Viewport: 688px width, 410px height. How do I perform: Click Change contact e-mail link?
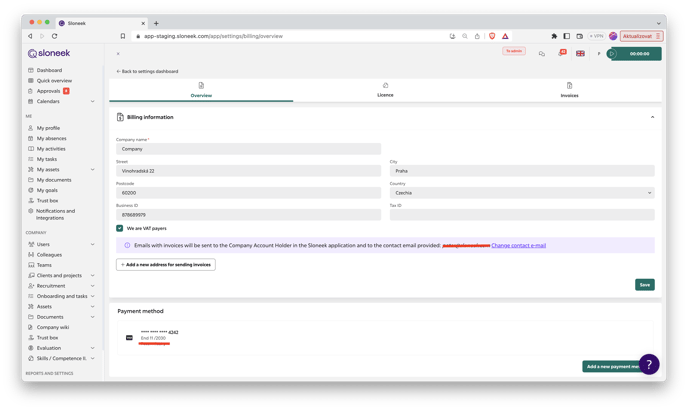click(519, 245)
